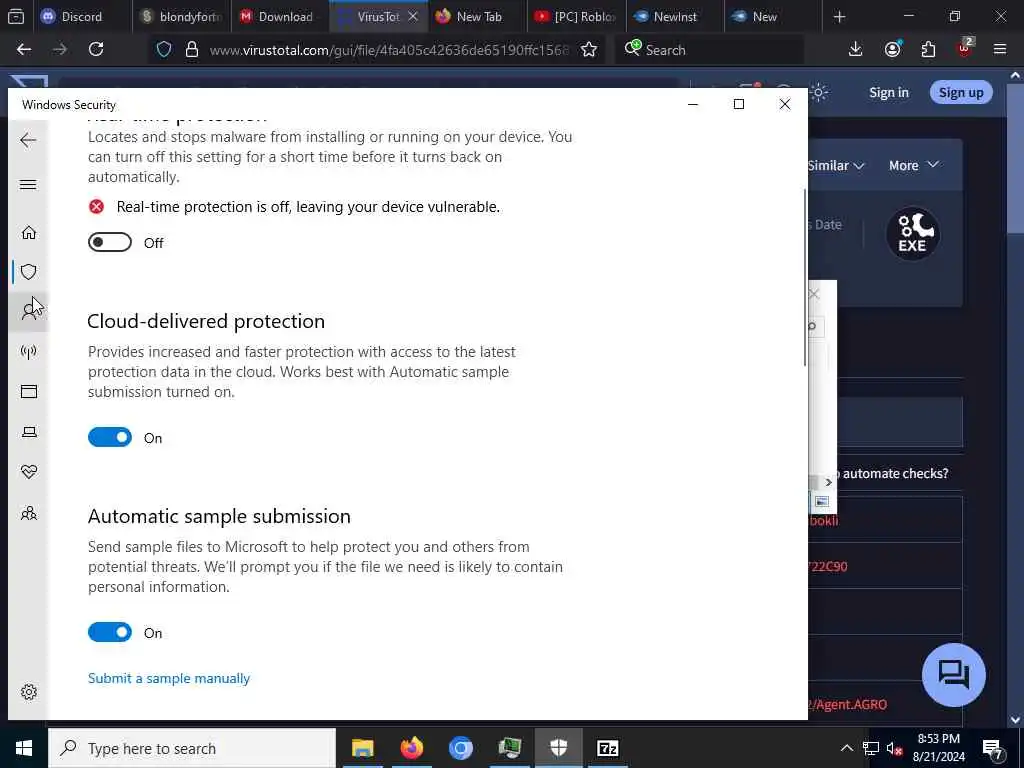Open Home in Windows Security sidebar
This screenshot has height=768, width=1024.
29,232
